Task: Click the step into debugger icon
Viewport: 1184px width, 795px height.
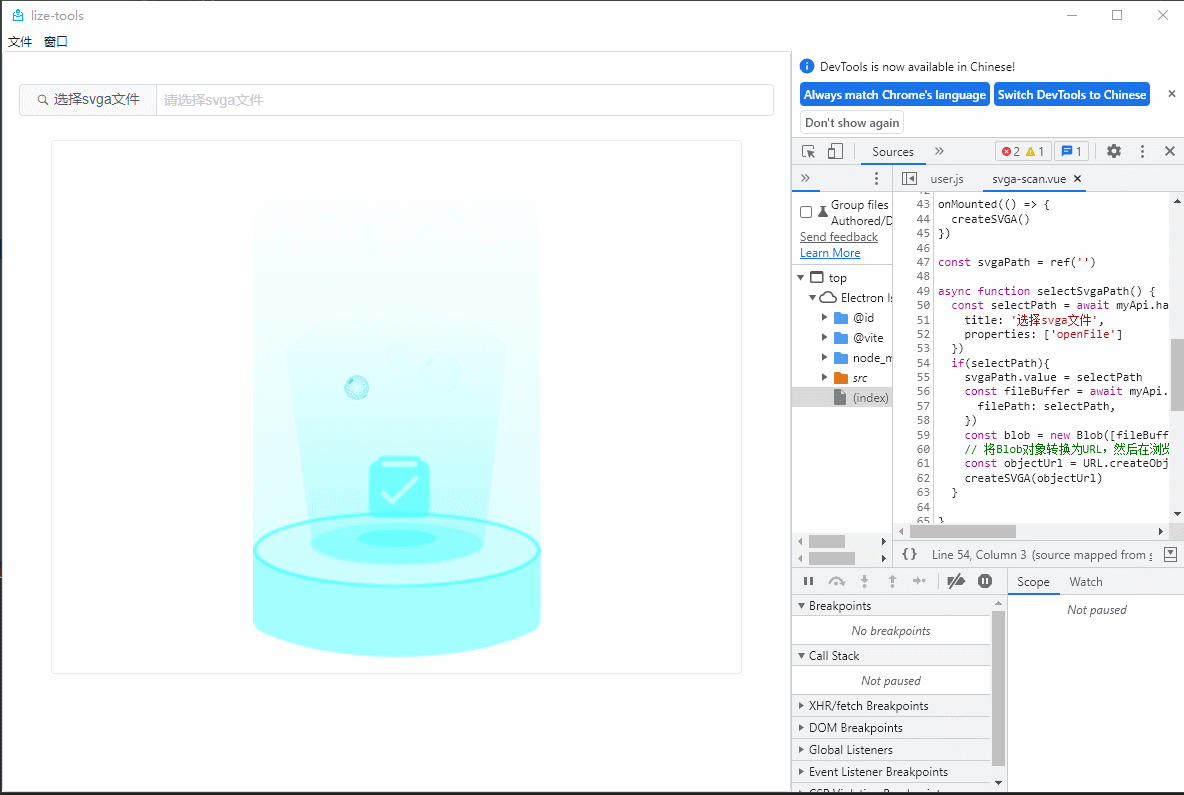Action: pos(864,581)
